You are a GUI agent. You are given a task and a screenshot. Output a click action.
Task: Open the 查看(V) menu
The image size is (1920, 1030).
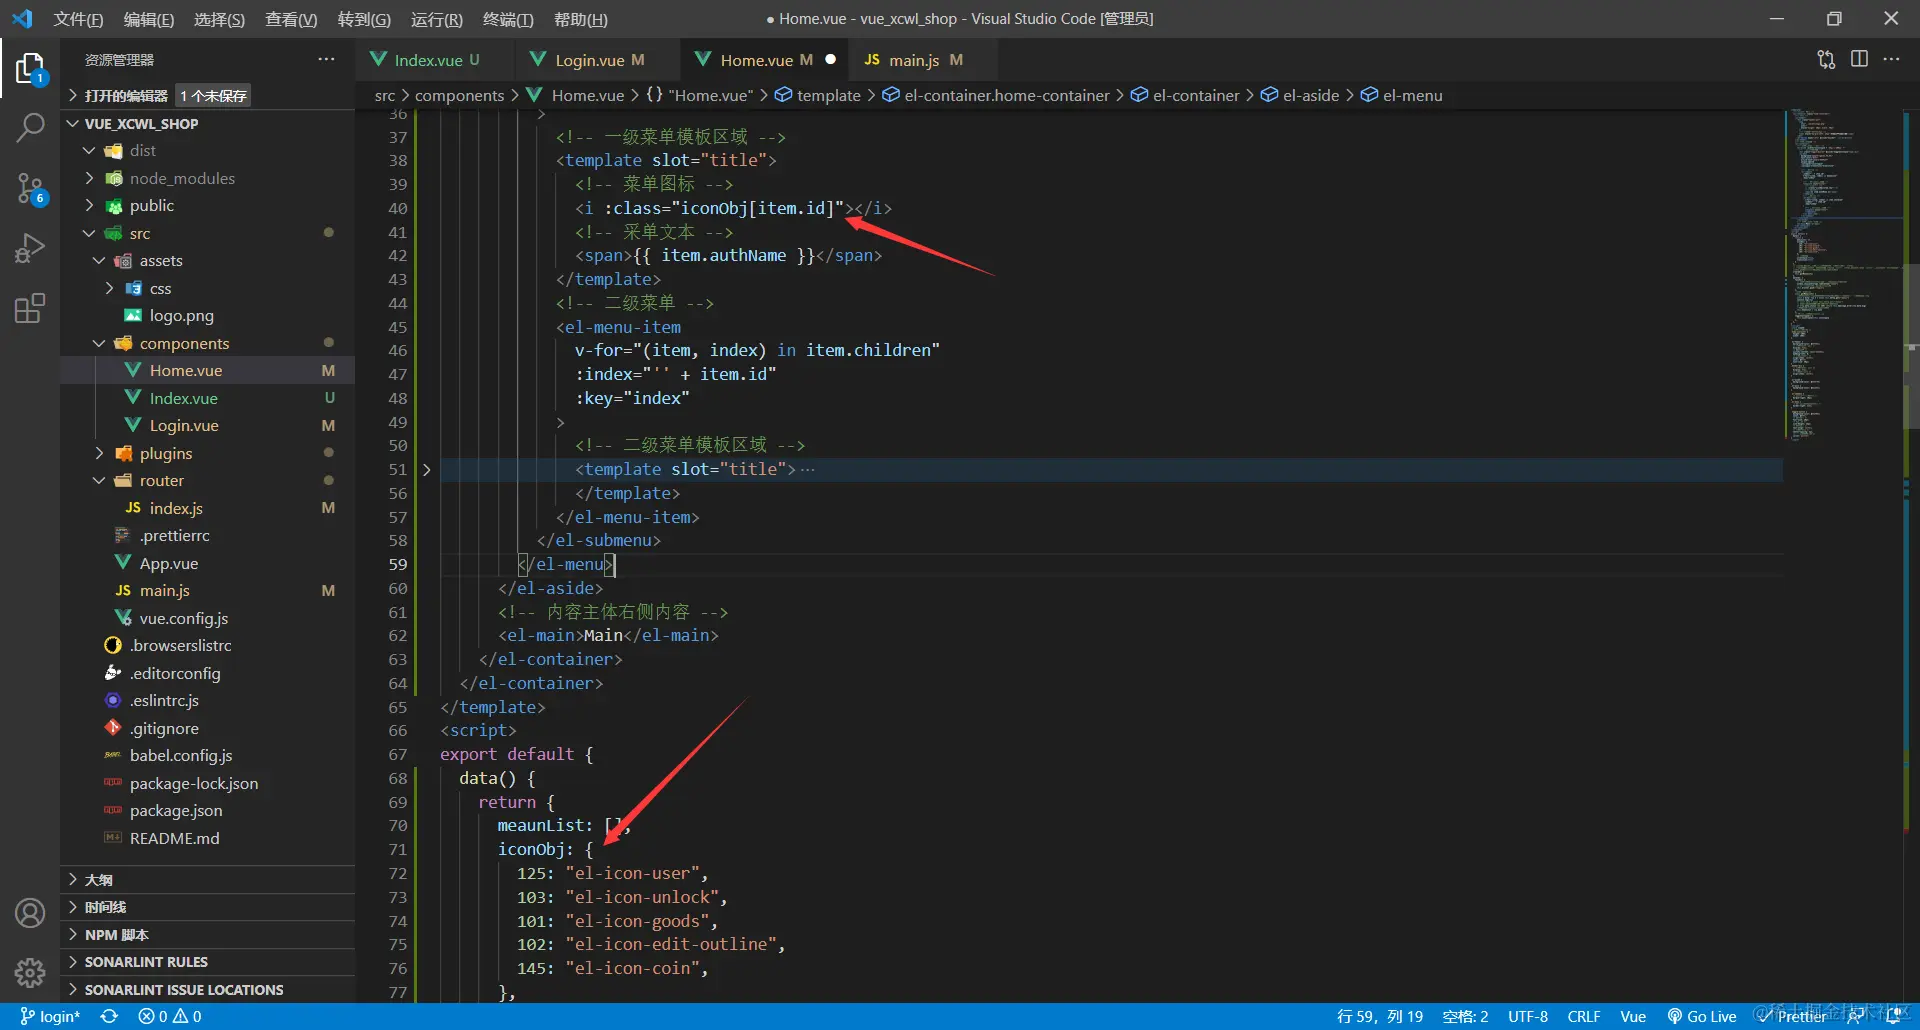[291, 19]
